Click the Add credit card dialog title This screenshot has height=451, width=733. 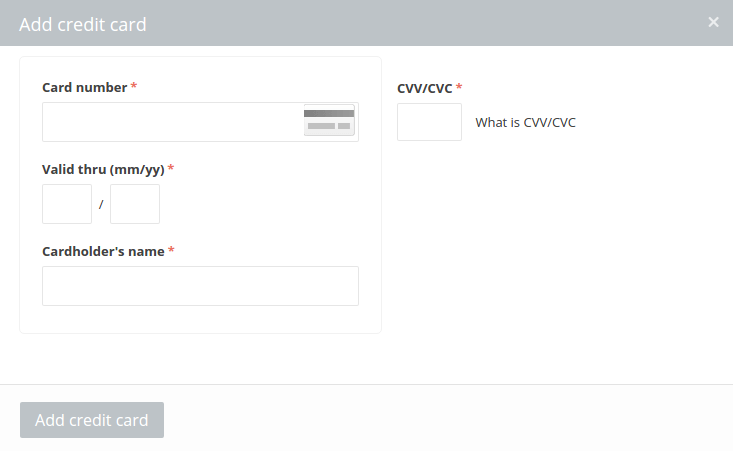[x=83, y=24]
